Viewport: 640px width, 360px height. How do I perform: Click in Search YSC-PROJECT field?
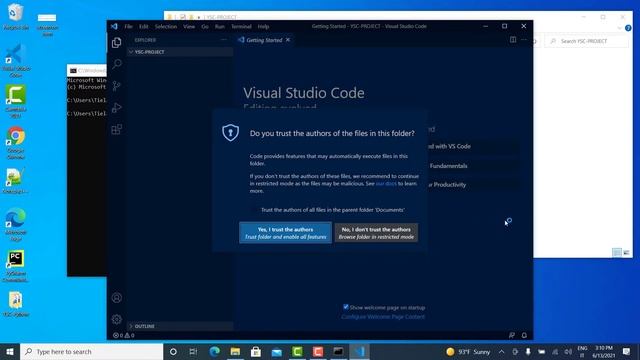(587, 41)
